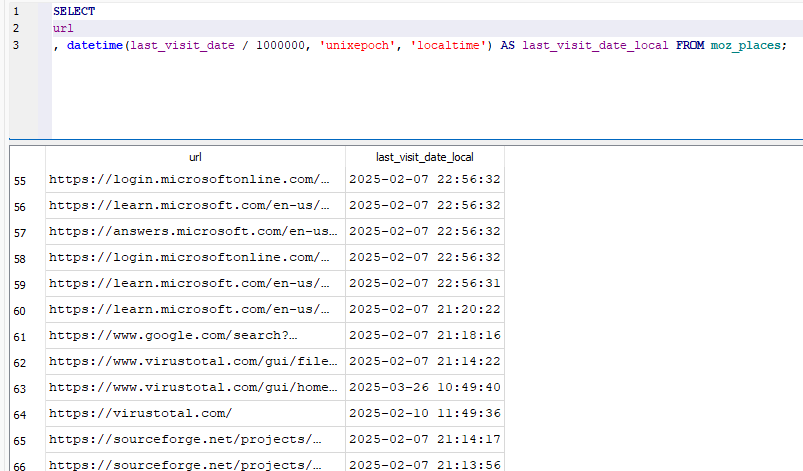Select timestamp cell 2025-02-07 21:20:22
Screen dimensions: 803x471
point(424,310)
